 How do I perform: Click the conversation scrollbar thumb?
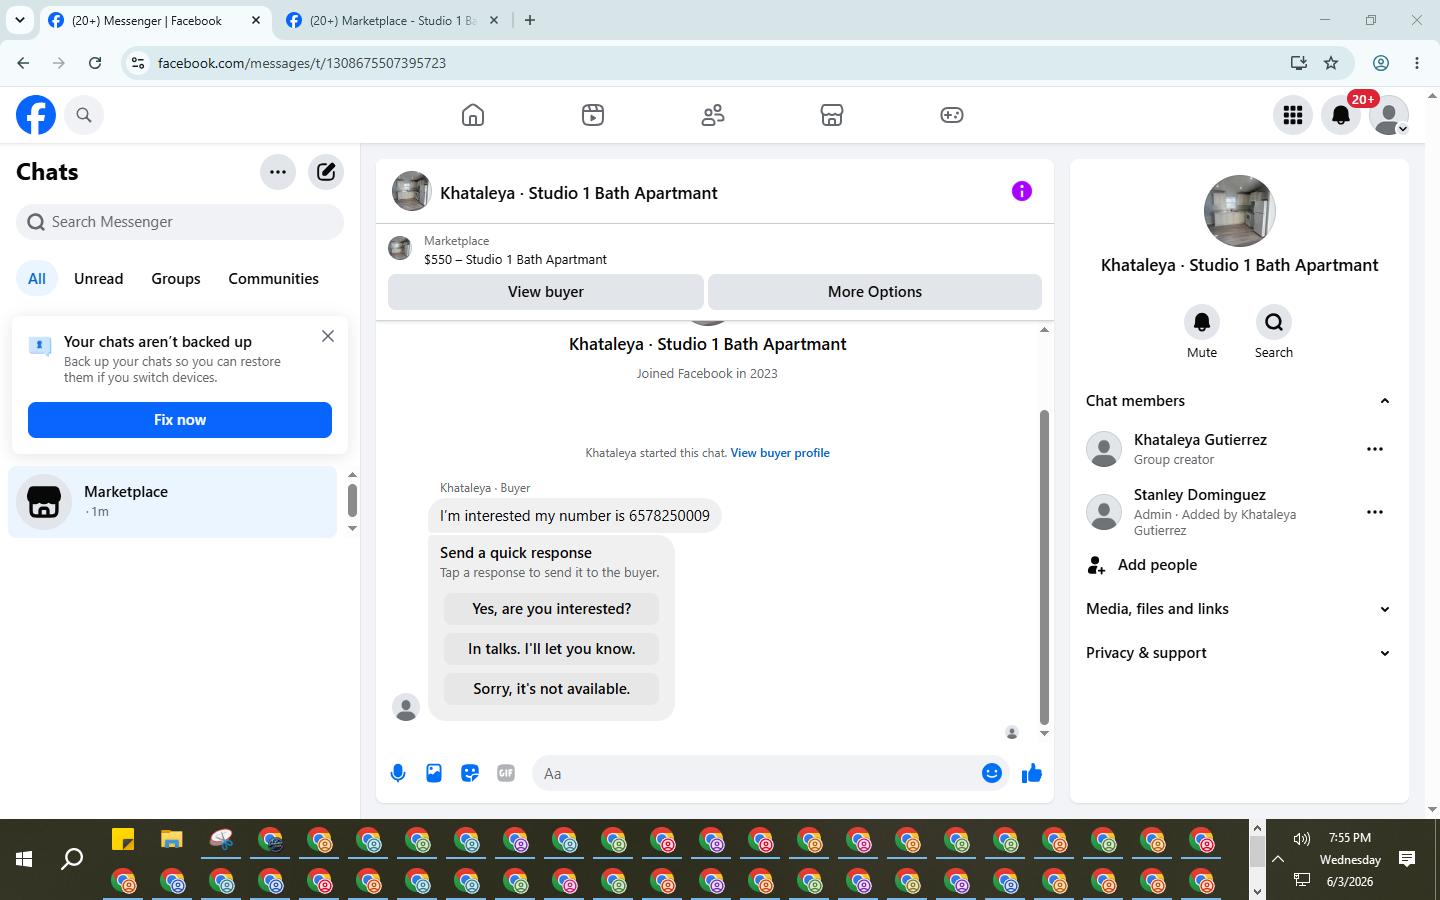[1044, 567]
